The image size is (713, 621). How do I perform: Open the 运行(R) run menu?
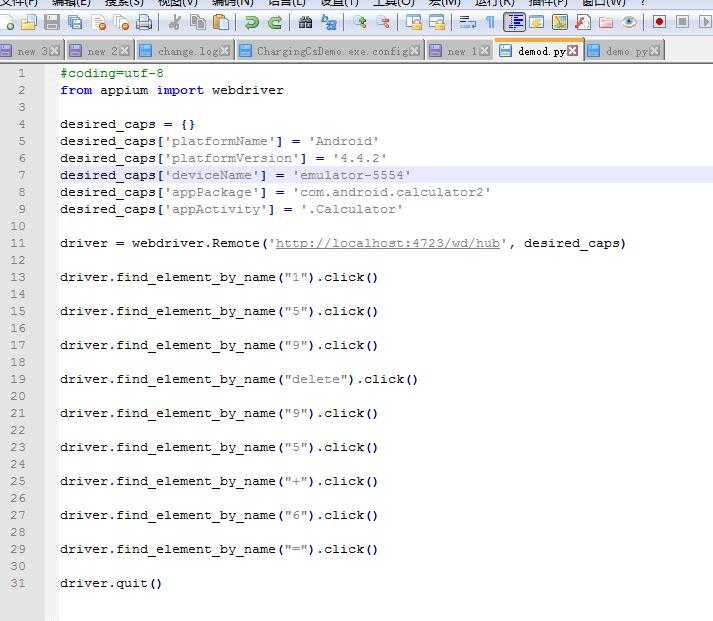click(494, 3)
